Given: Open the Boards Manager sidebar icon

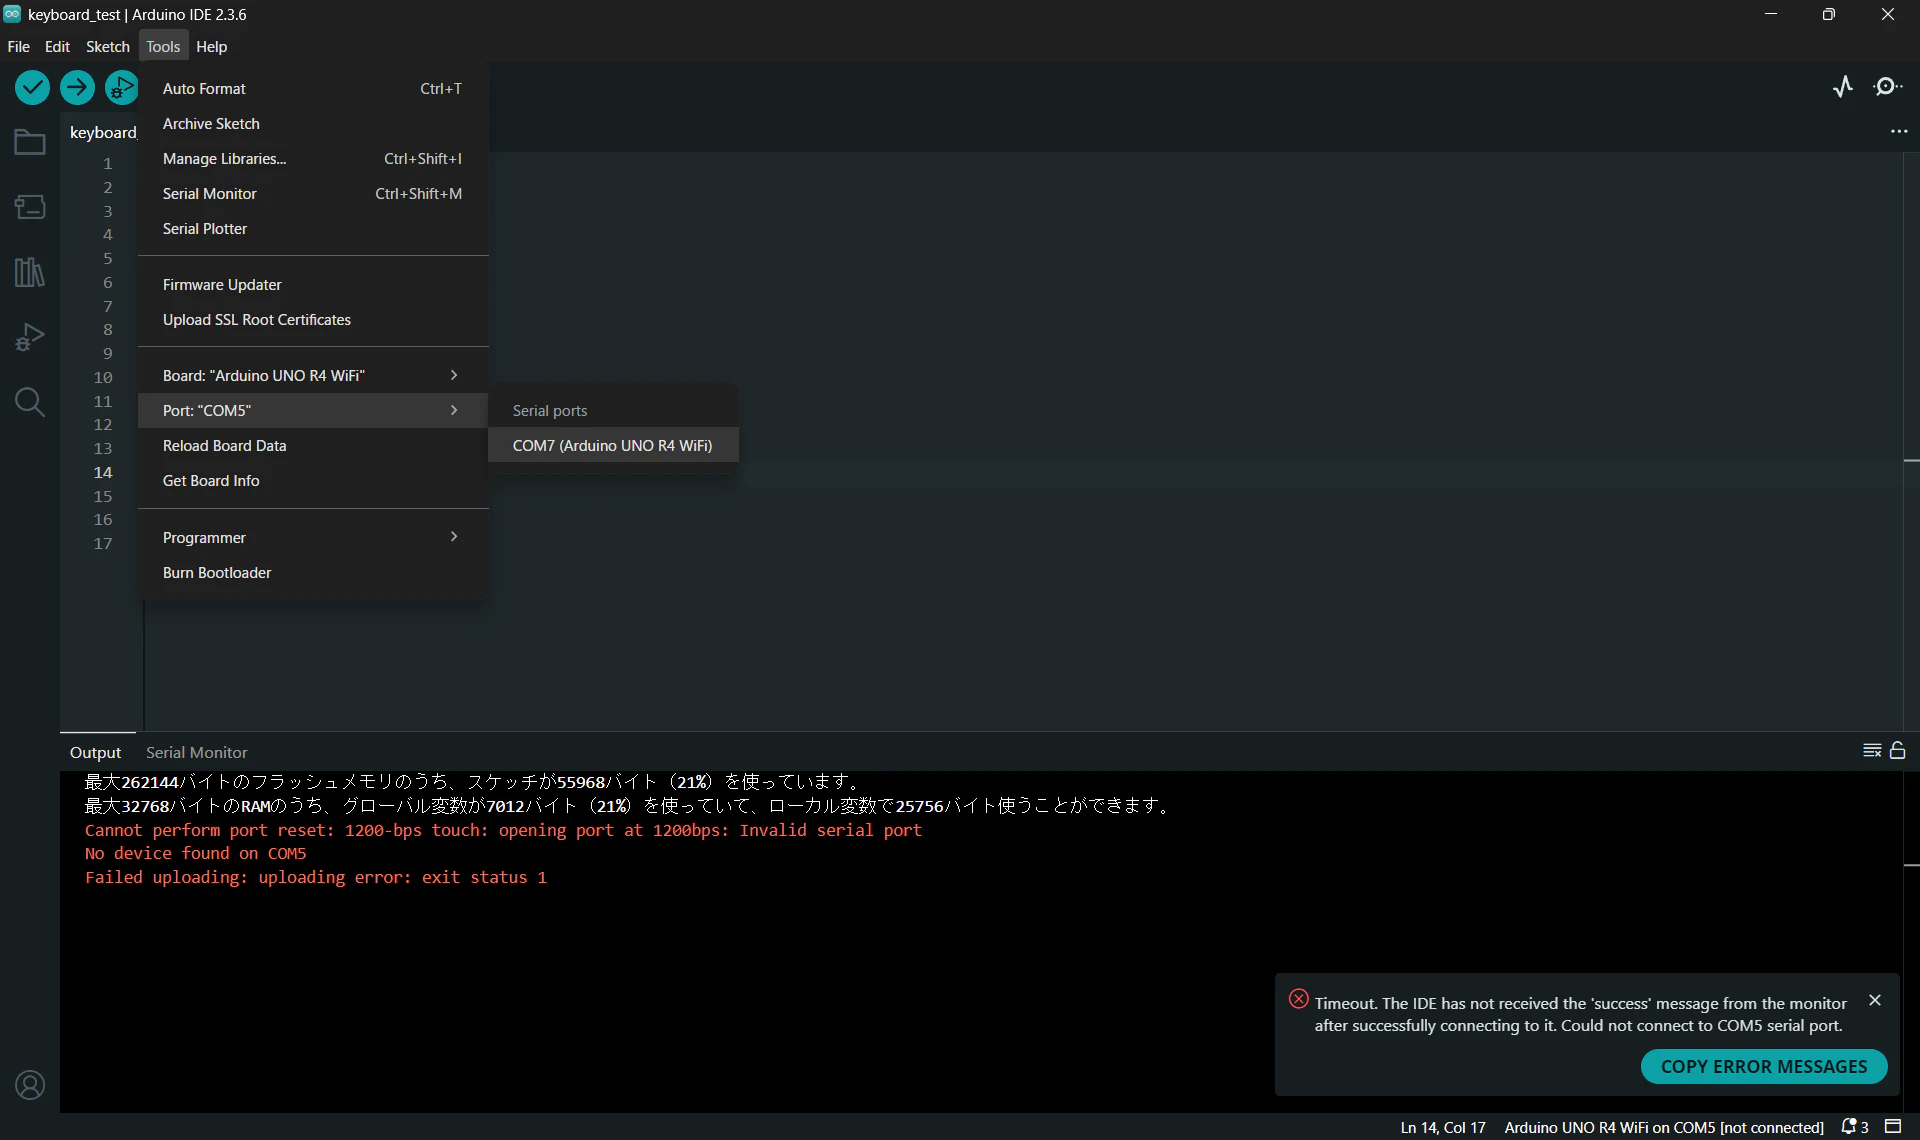Looking at the screenshot, I should point(30,207).
